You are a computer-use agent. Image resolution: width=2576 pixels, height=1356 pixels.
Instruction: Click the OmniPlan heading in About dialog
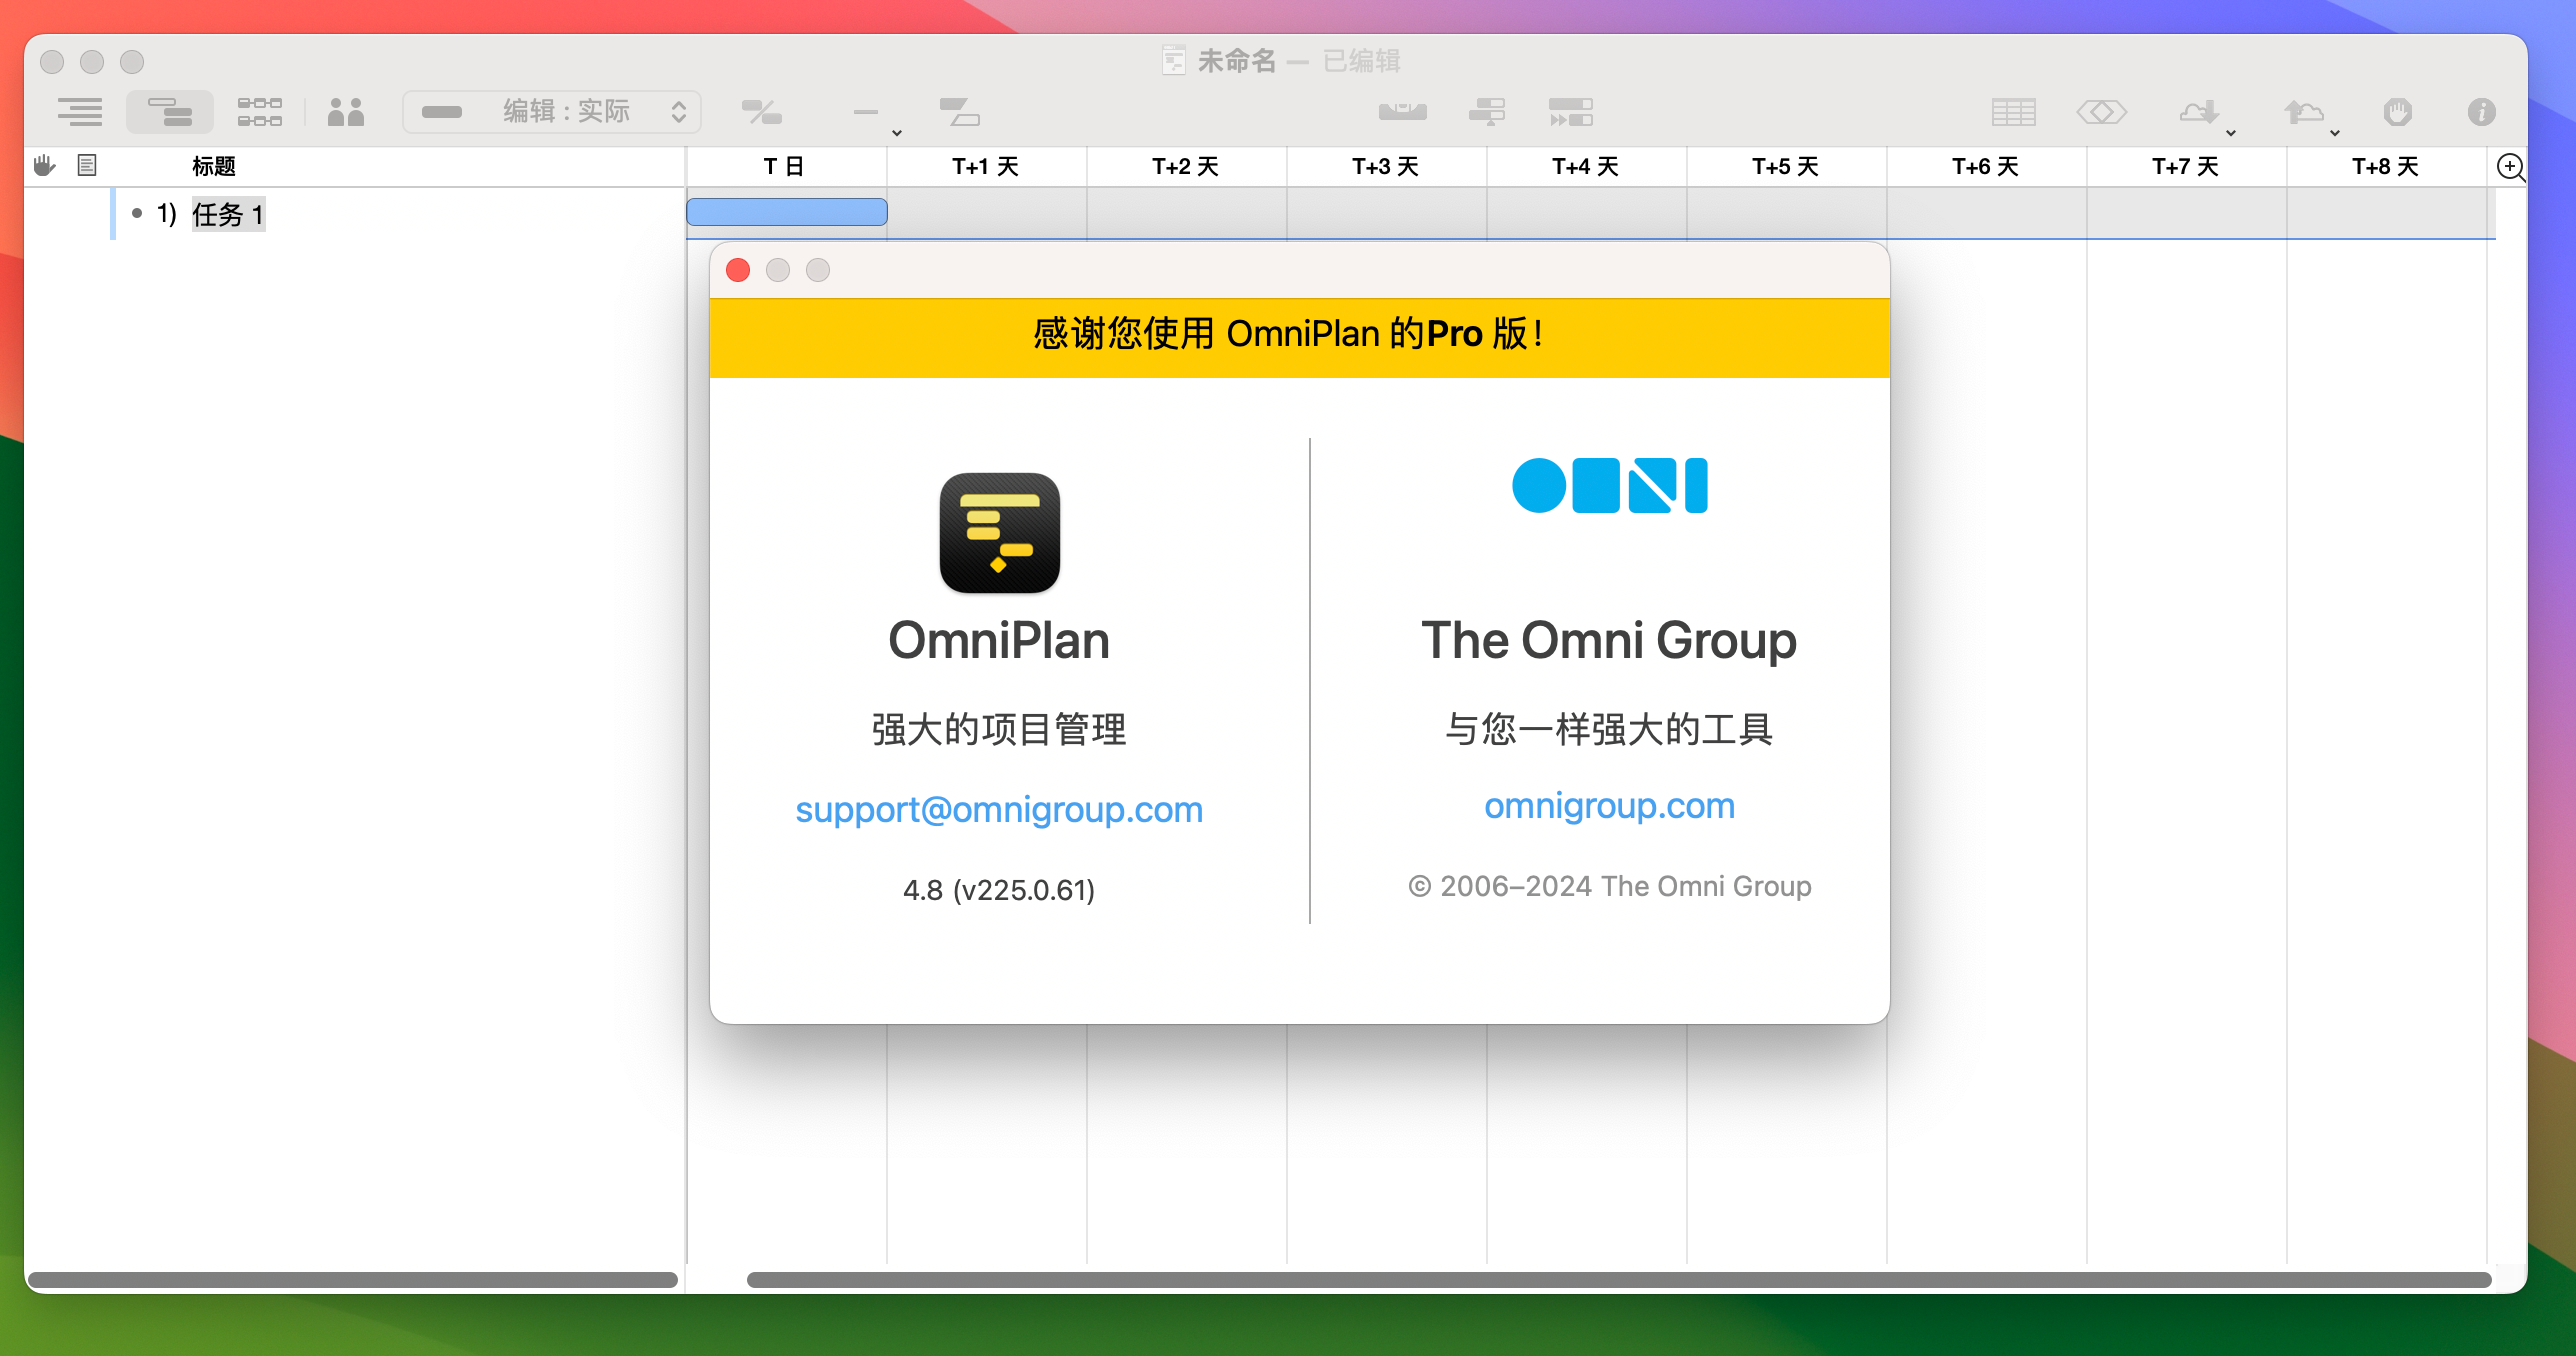999,640
